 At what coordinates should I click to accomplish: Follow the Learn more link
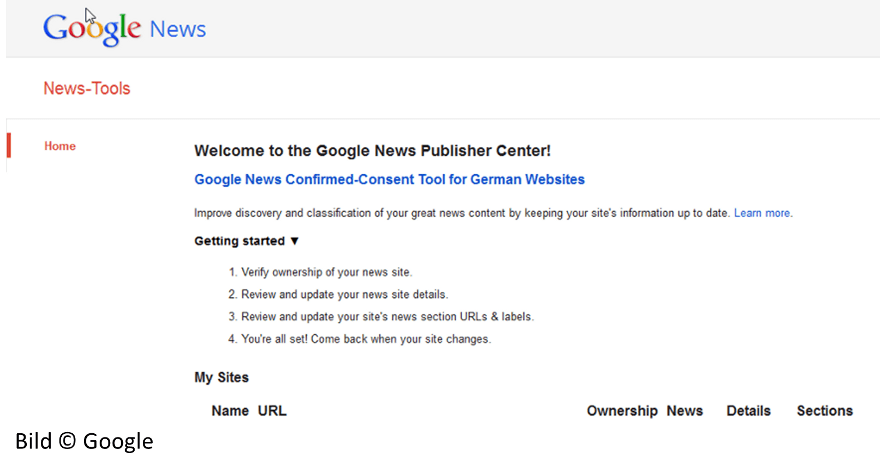tap(762, 213)
